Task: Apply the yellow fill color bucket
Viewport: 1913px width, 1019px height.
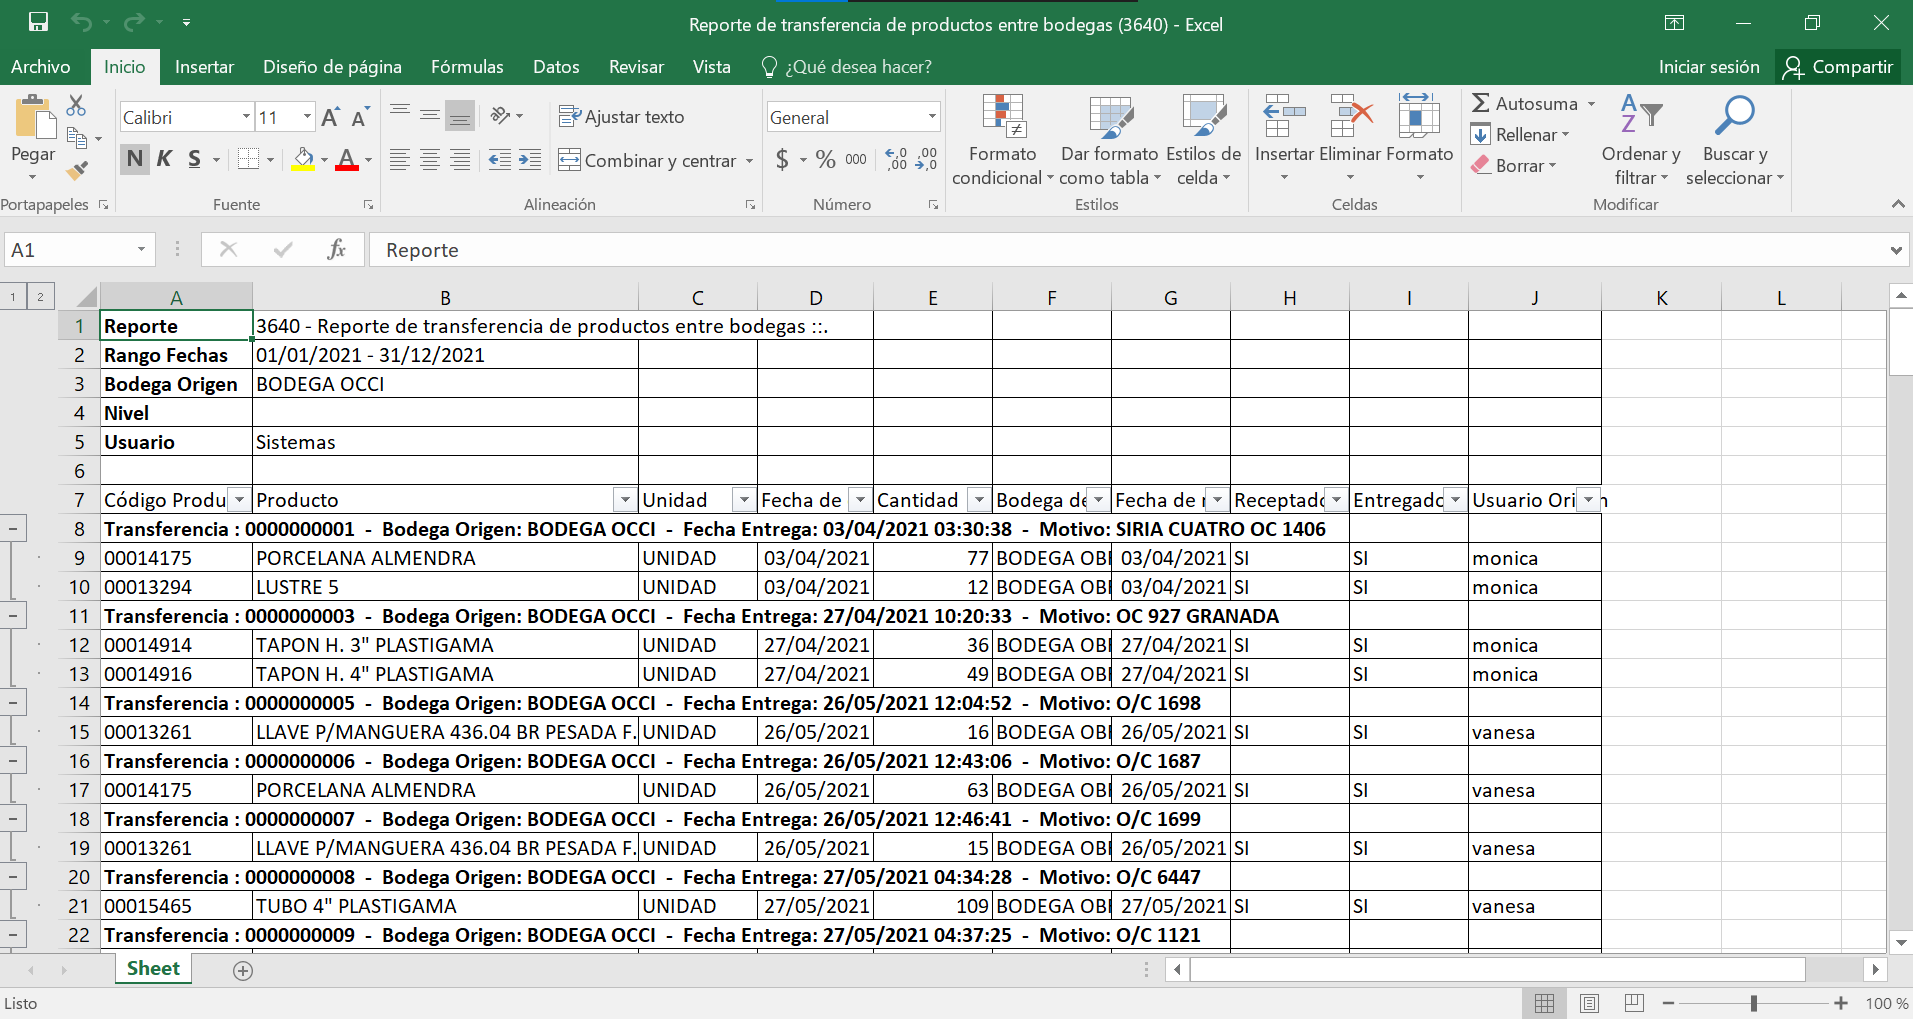Action: (x=303, y=159)
